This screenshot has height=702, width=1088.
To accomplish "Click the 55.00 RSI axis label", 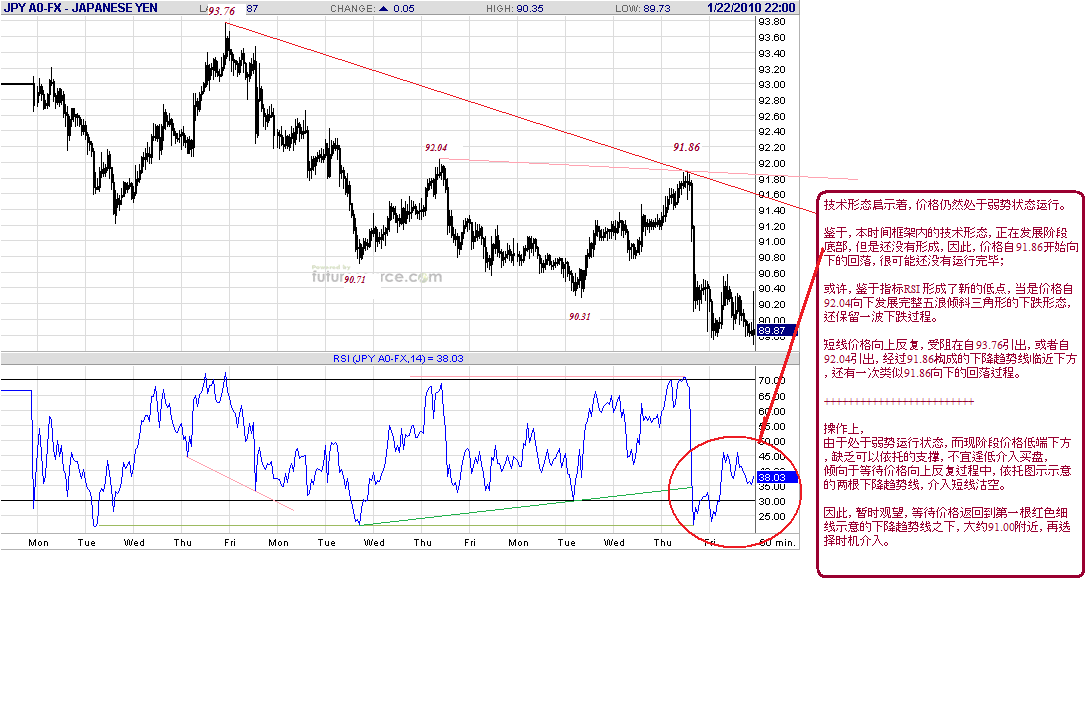I will click(772, 426).
